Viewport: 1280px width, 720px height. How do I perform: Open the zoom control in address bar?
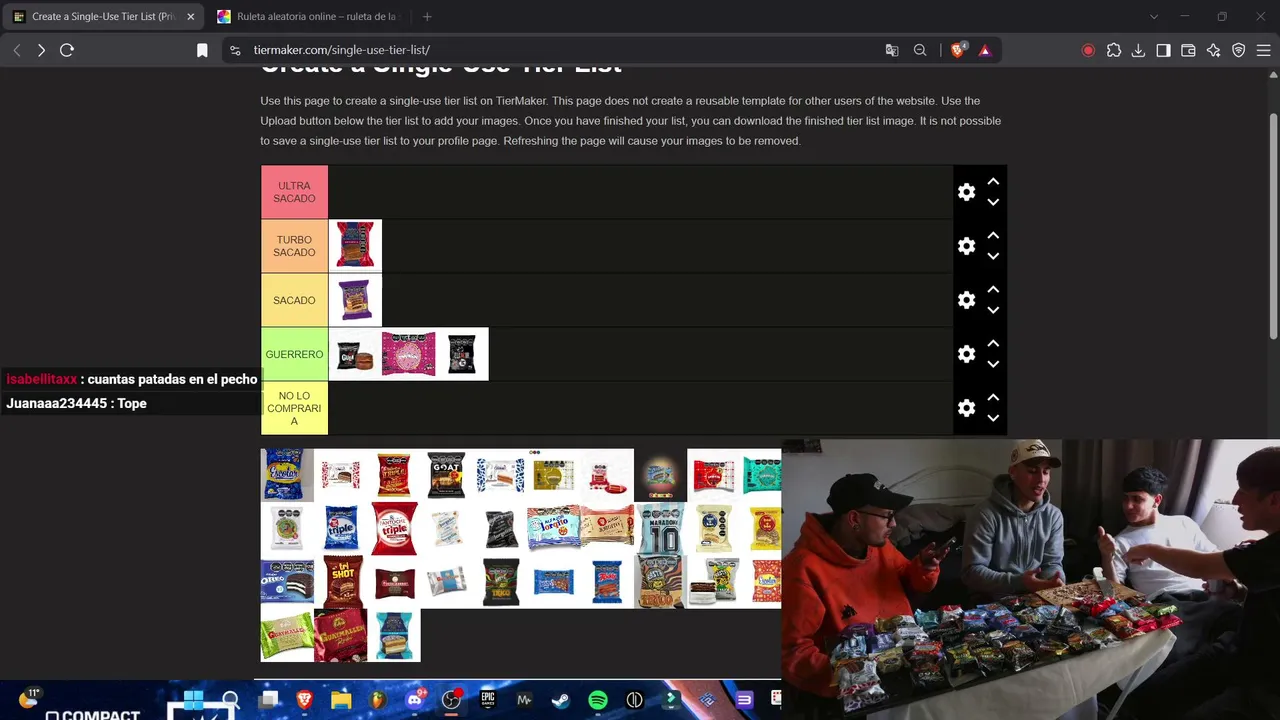tap(920, 50)
